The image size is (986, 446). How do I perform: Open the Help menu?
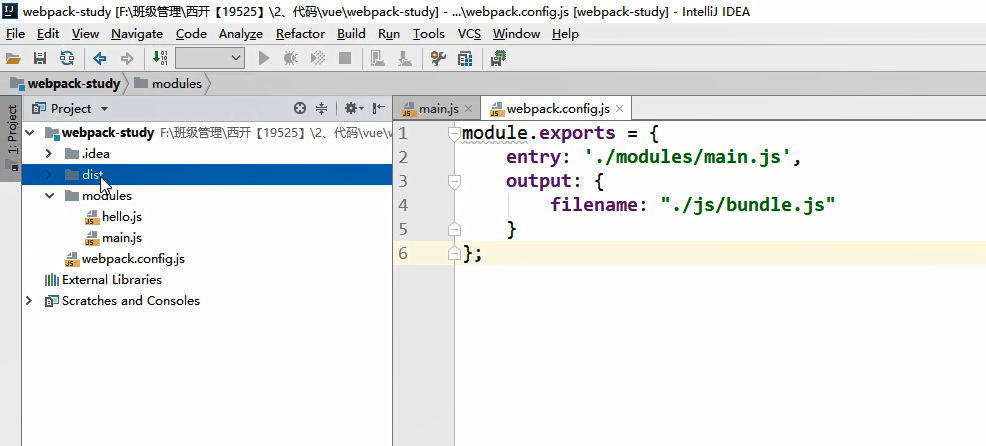pyautogui.click(x=565, y=34)
